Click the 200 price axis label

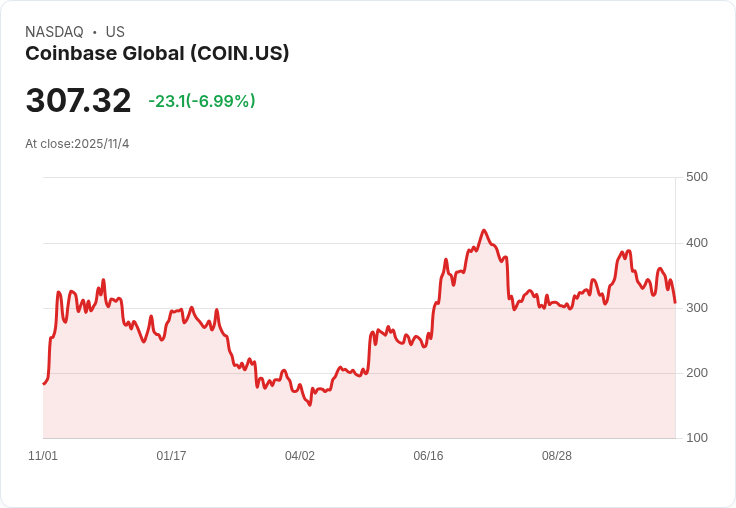coord(697,373)
